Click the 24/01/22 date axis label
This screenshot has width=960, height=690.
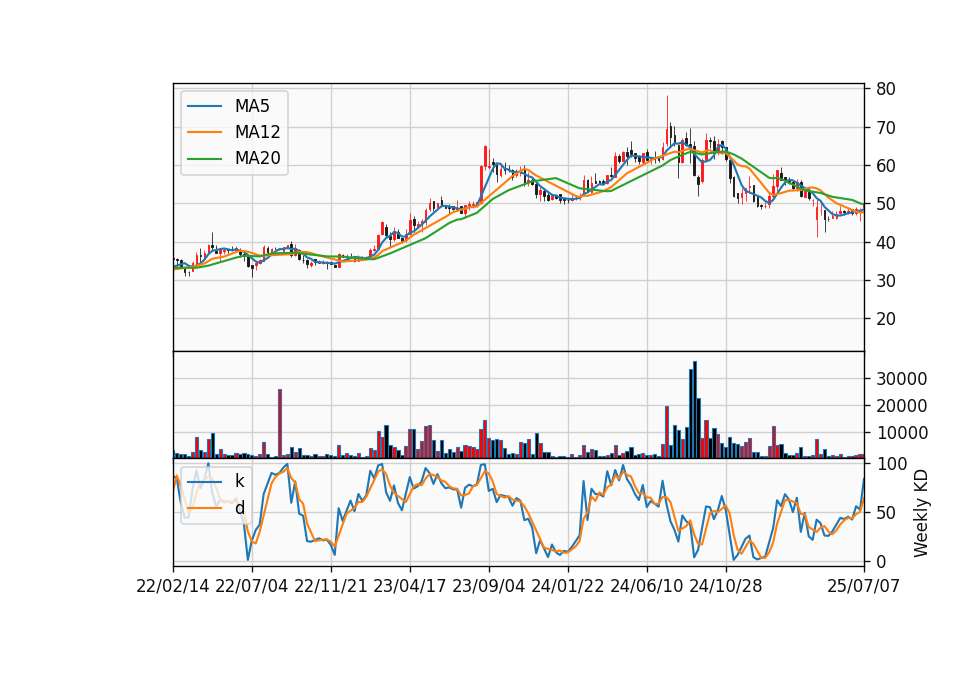pyautogui.click(x=568, y=586)
